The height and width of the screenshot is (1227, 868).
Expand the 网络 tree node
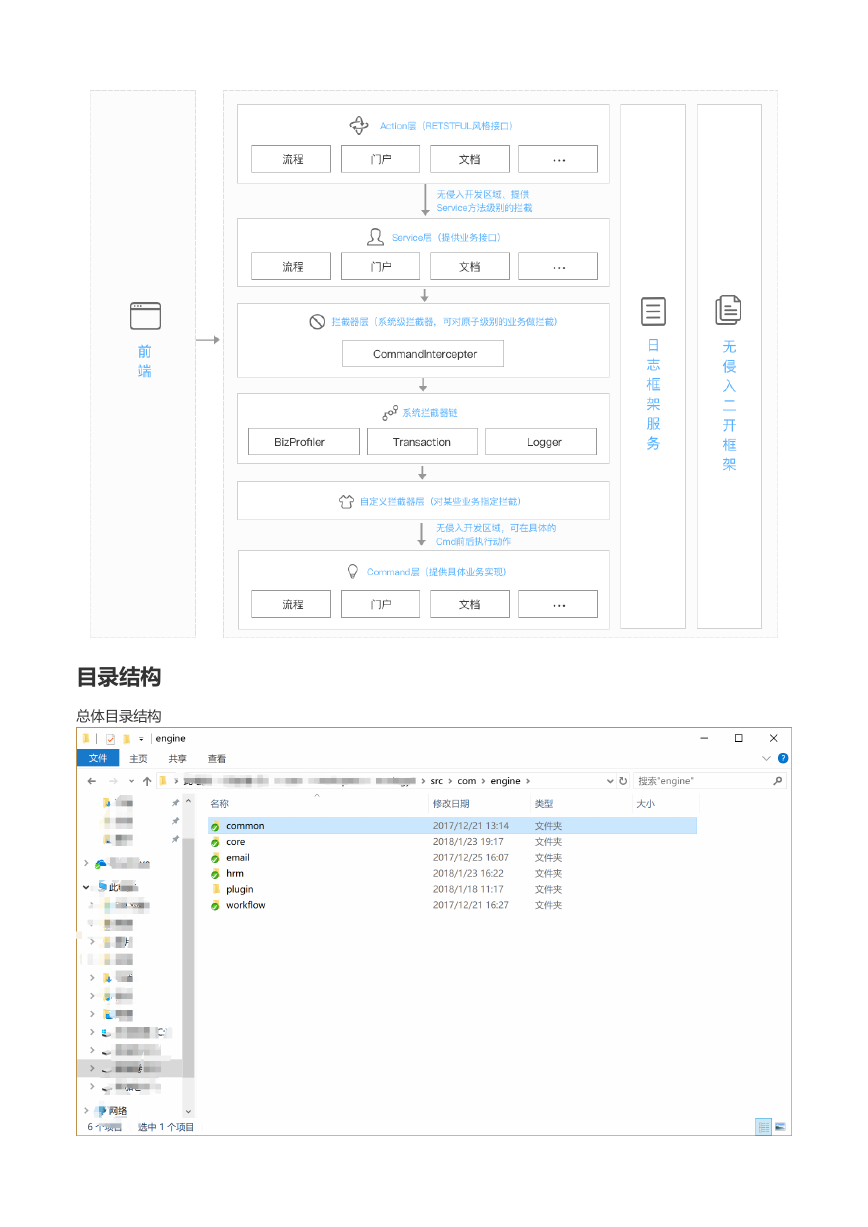tap(86, 1111)
